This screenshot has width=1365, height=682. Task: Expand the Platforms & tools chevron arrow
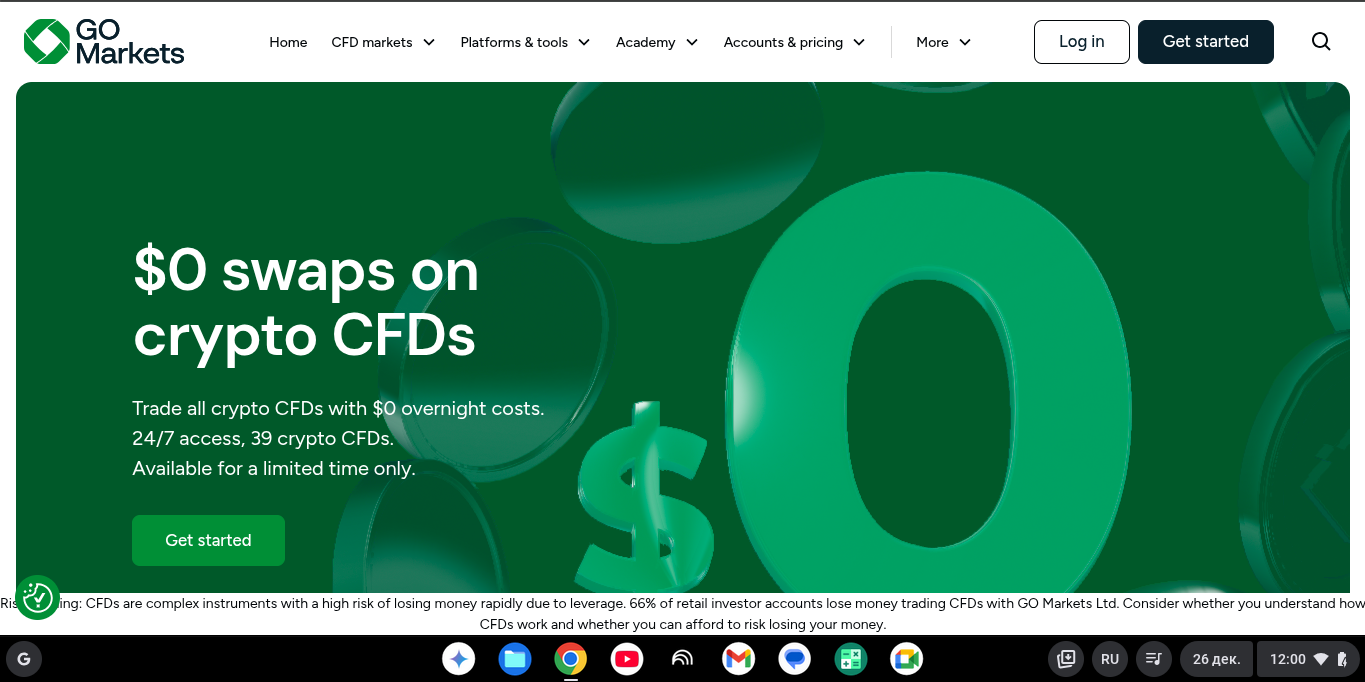[584, 42]
